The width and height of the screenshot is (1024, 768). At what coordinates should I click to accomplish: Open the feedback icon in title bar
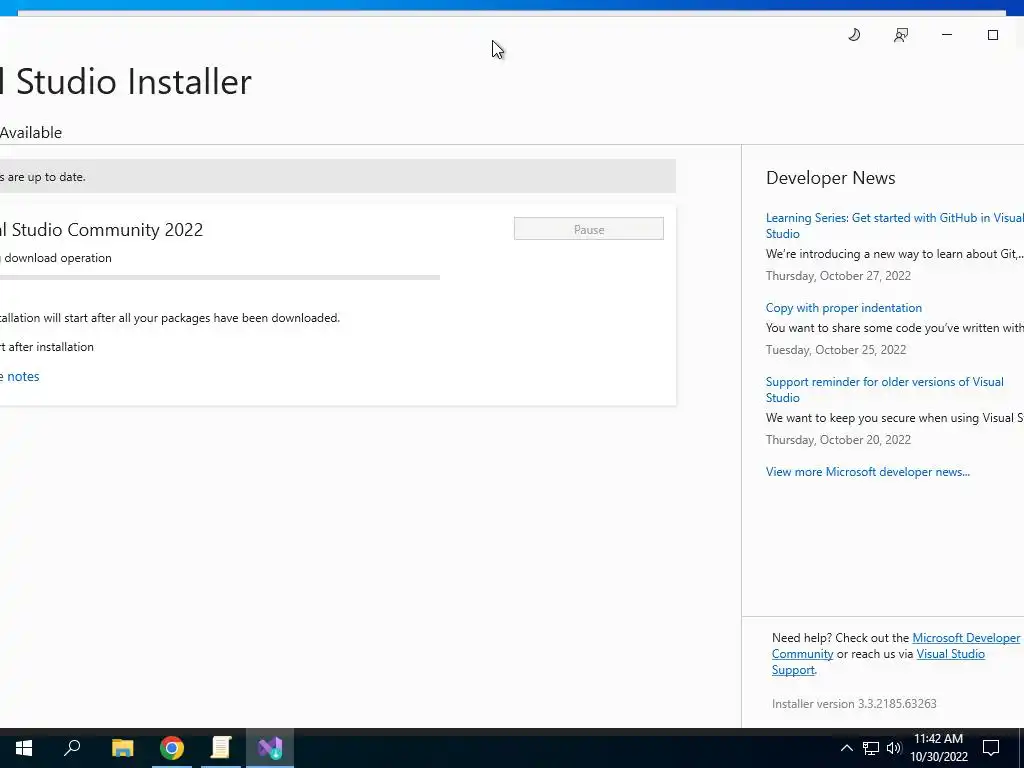click(901, 35)
